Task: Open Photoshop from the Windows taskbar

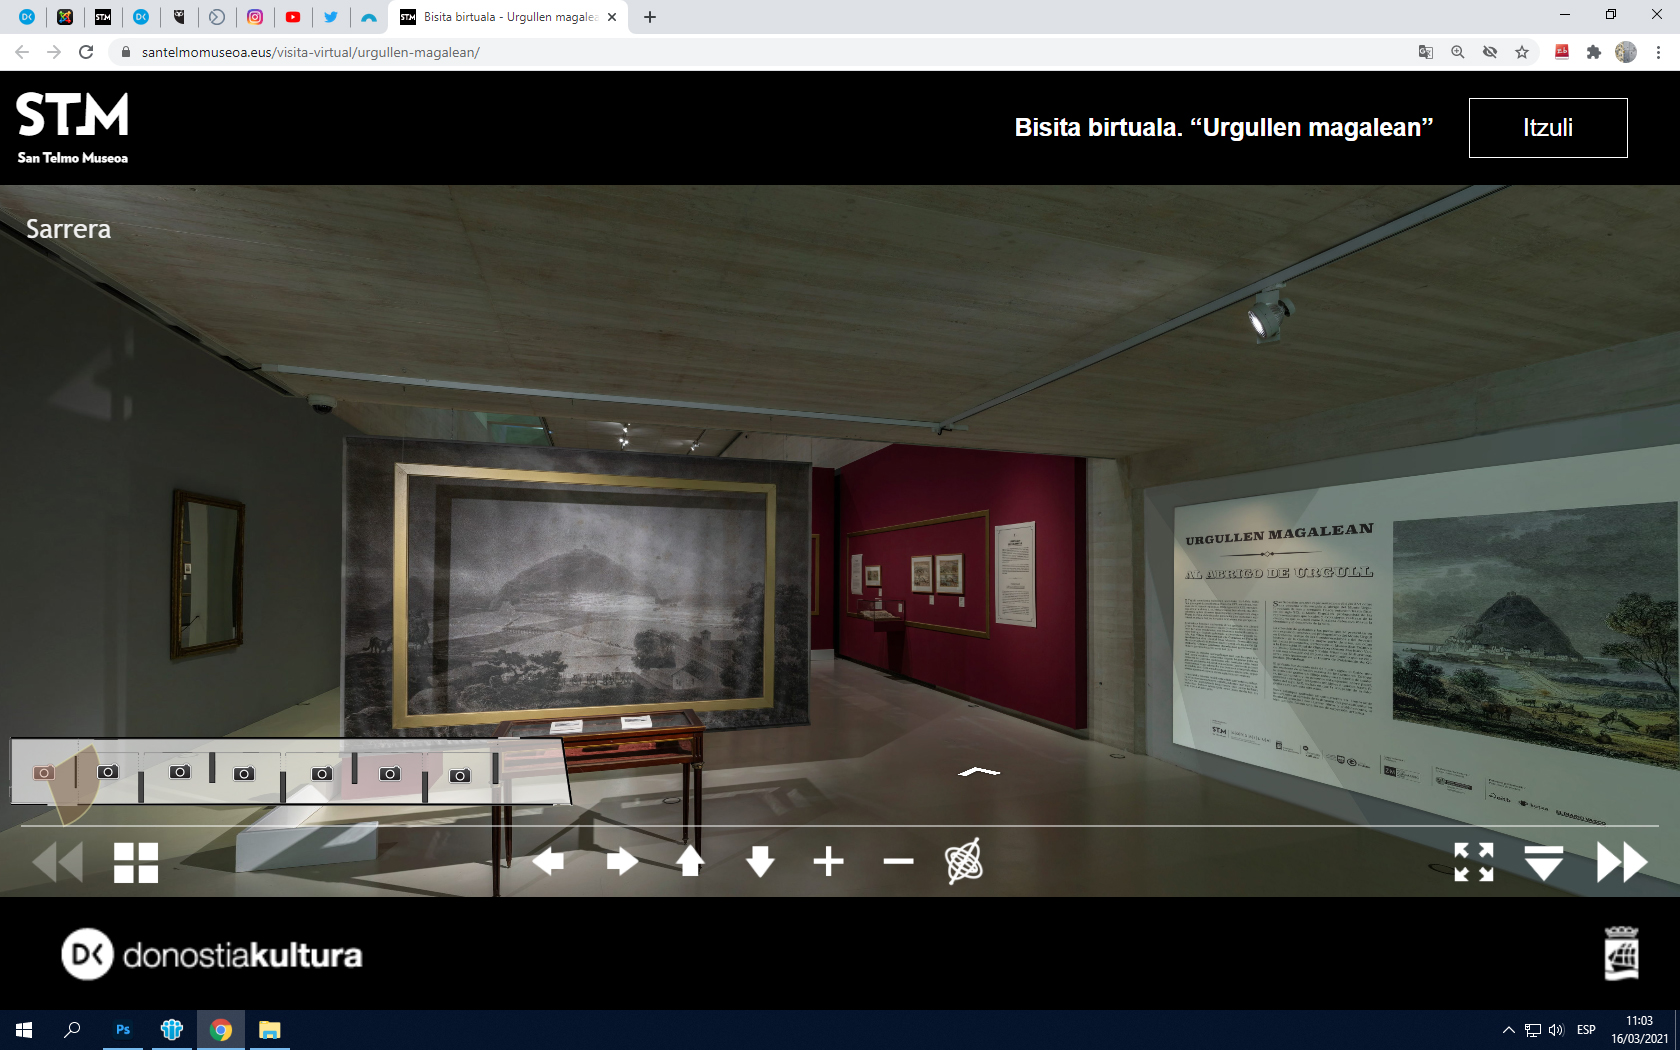Action: coord(123,1030)
